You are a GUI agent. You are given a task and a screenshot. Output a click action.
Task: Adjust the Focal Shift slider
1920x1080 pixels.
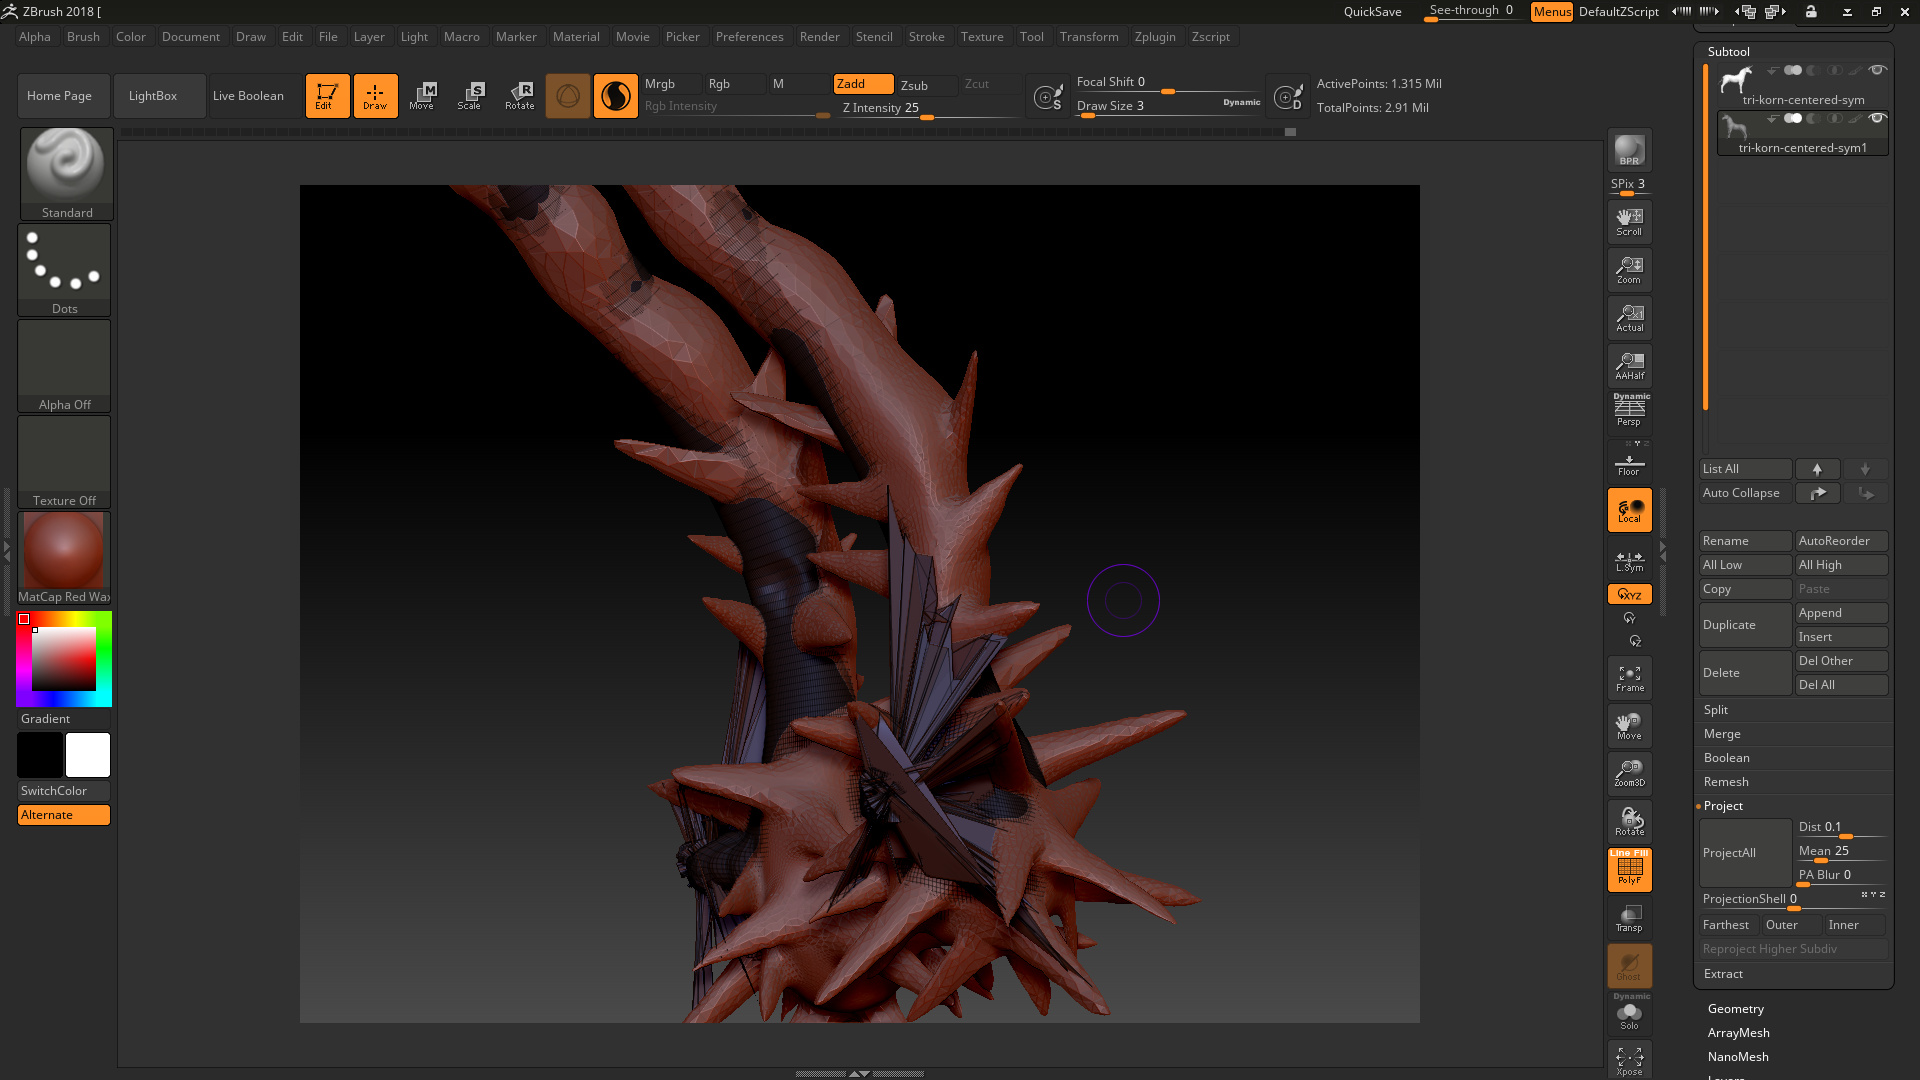pyautogui.click(x=1168, y=83)
